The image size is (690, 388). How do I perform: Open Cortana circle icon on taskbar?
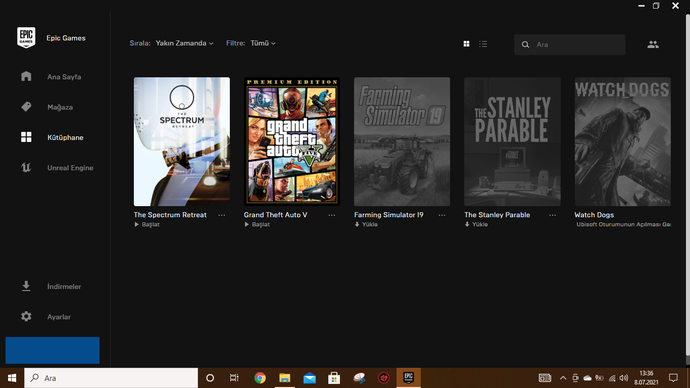210,378
